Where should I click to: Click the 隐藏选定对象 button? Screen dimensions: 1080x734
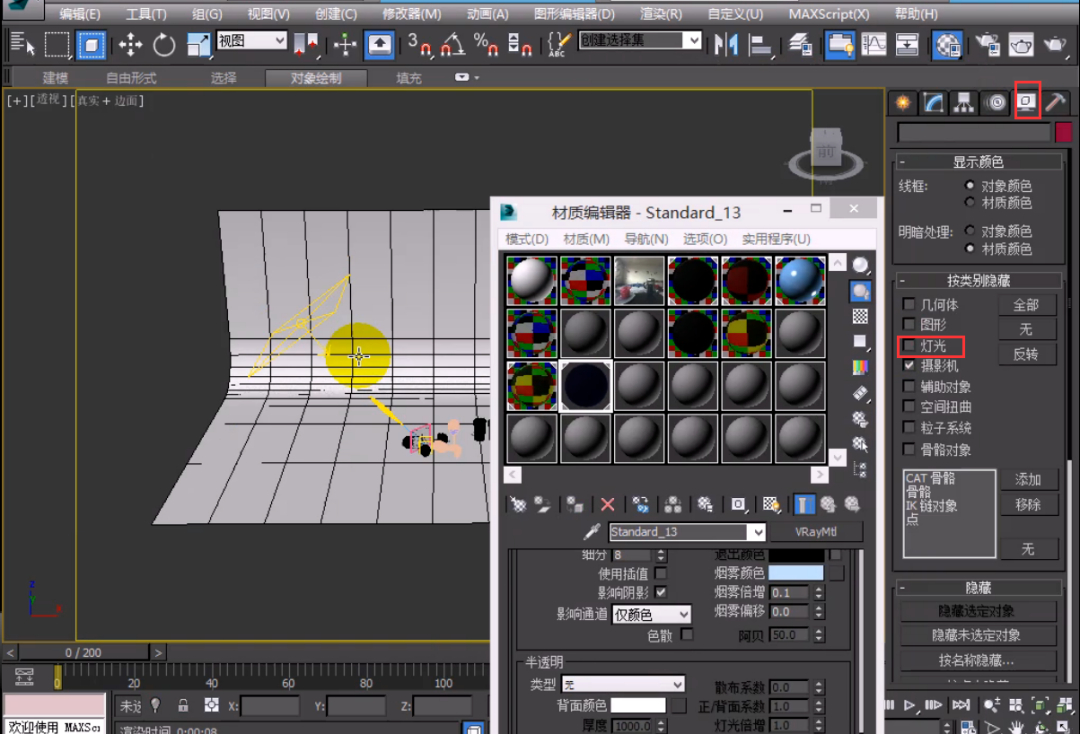[x=976, y=611]
